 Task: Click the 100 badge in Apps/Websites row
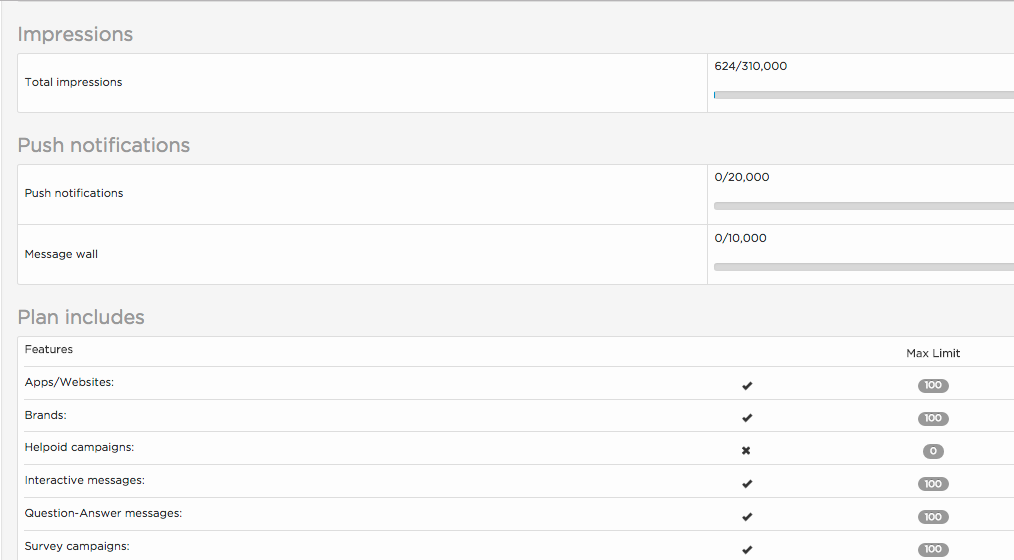(x=933, y=385)
